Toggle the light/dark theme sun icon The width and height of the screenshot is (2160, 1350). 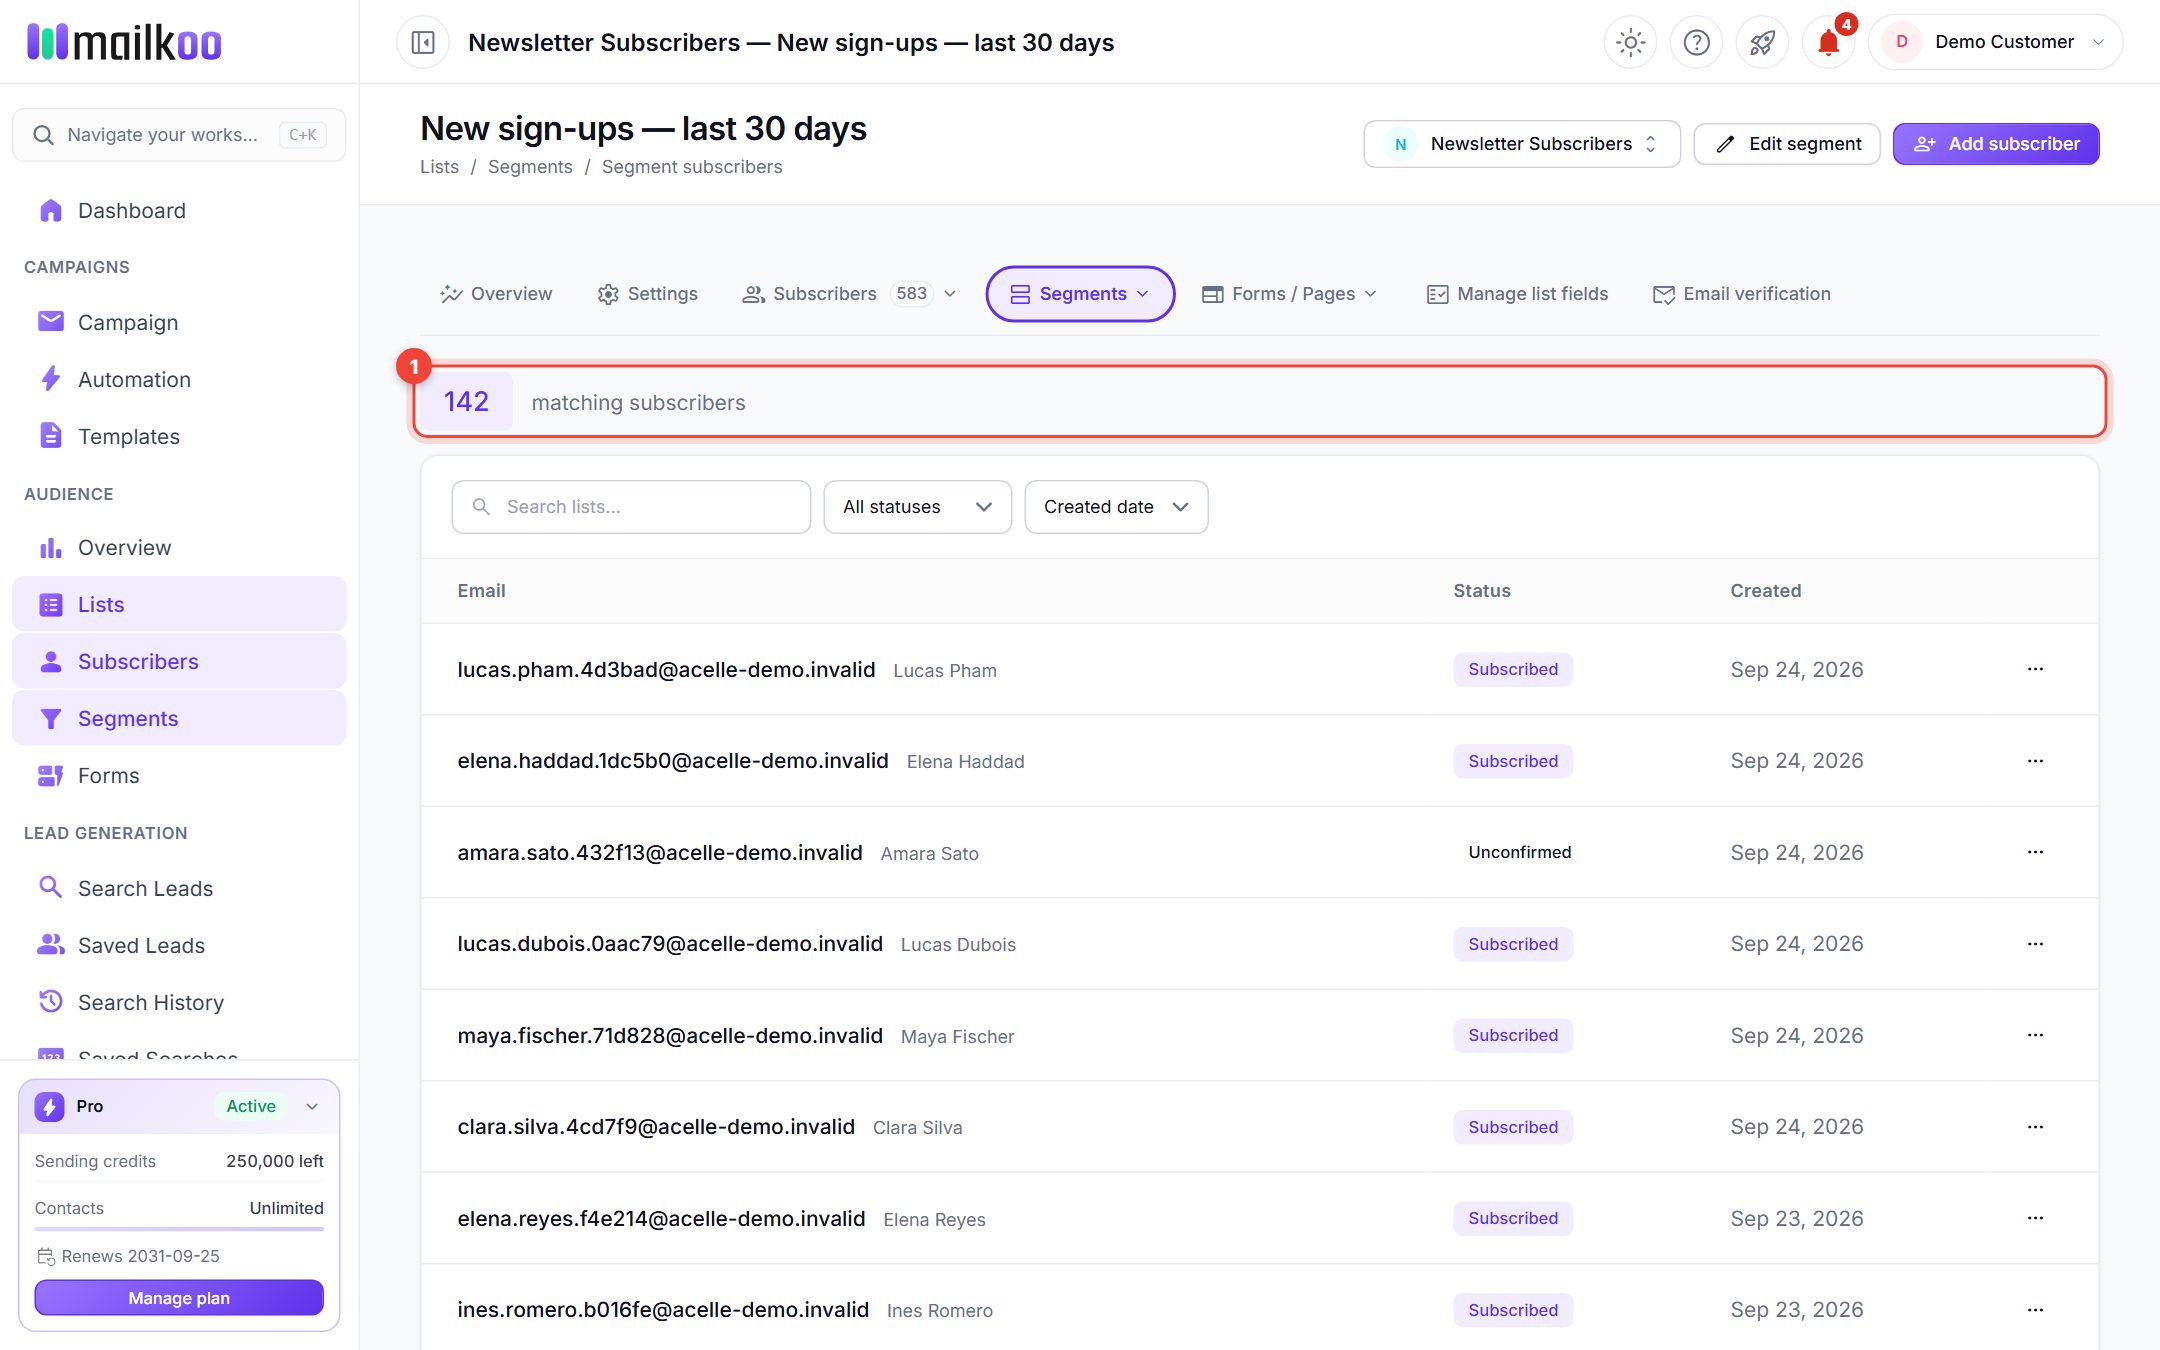1630,42
